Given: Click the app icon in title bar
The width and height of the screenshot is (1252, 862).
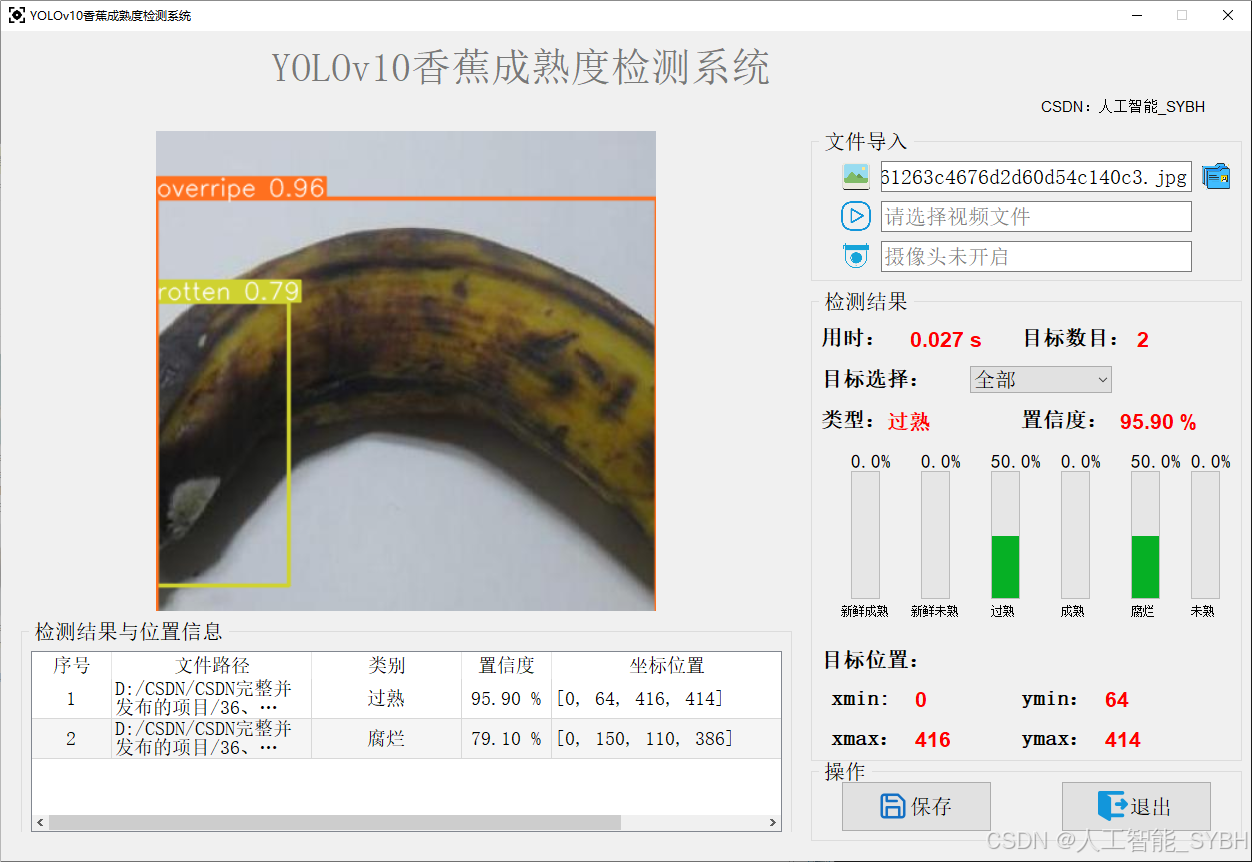Looking at the screenshot, I should (x=17, y=15).
